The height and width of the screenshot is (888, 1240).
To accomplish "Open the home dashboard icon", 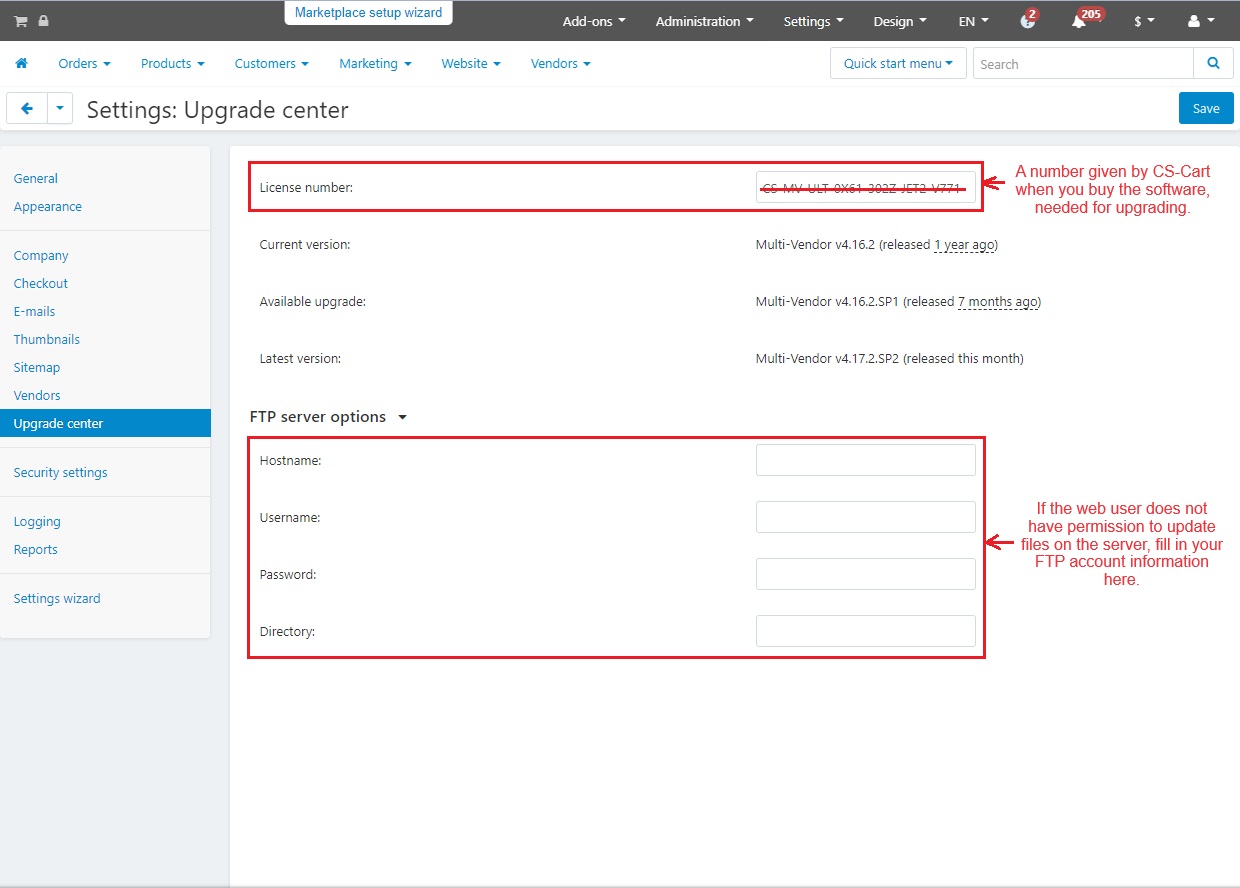I will tap(21, 63).
